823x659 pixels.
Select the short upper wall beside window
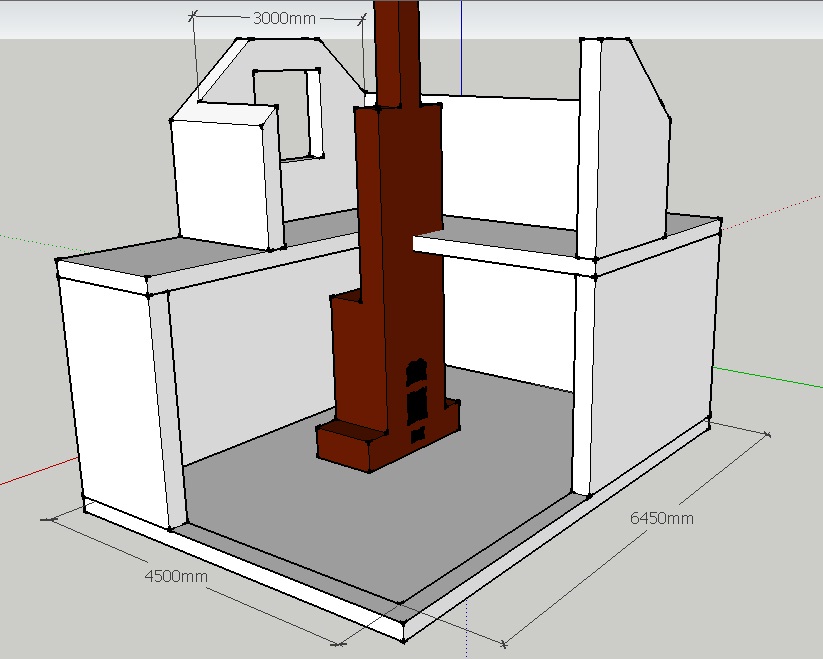(220, 180)
